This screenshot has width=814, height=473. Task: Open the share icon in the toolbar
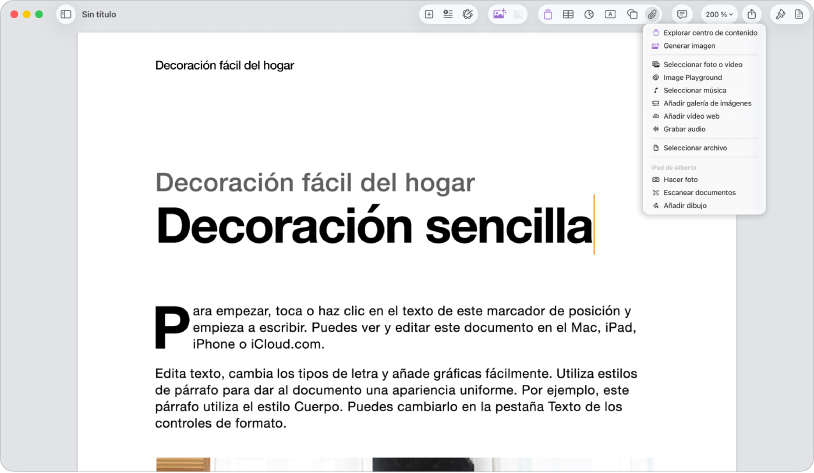coord(752,14)
